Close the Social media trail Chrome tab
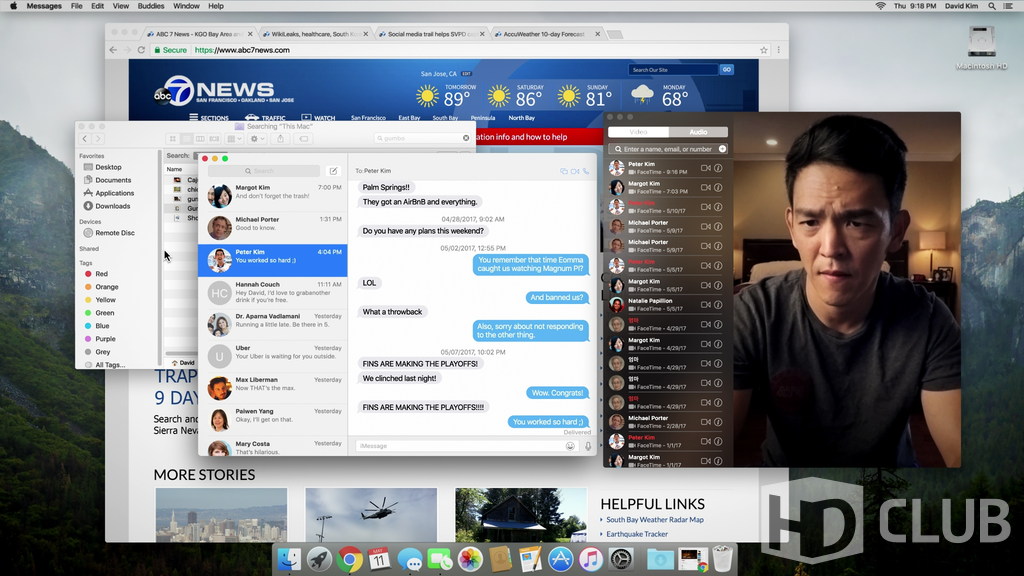 482,34
